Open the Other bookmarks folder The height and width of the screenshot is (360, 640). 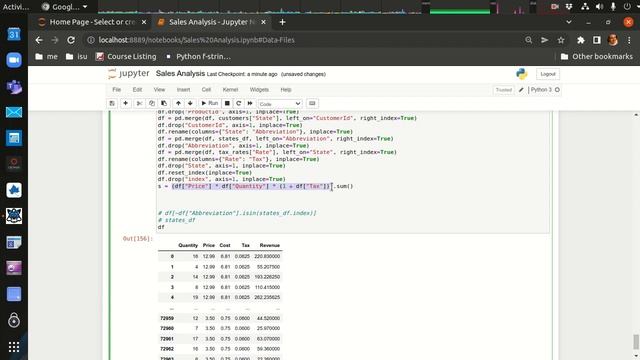[x=597, y=56]
